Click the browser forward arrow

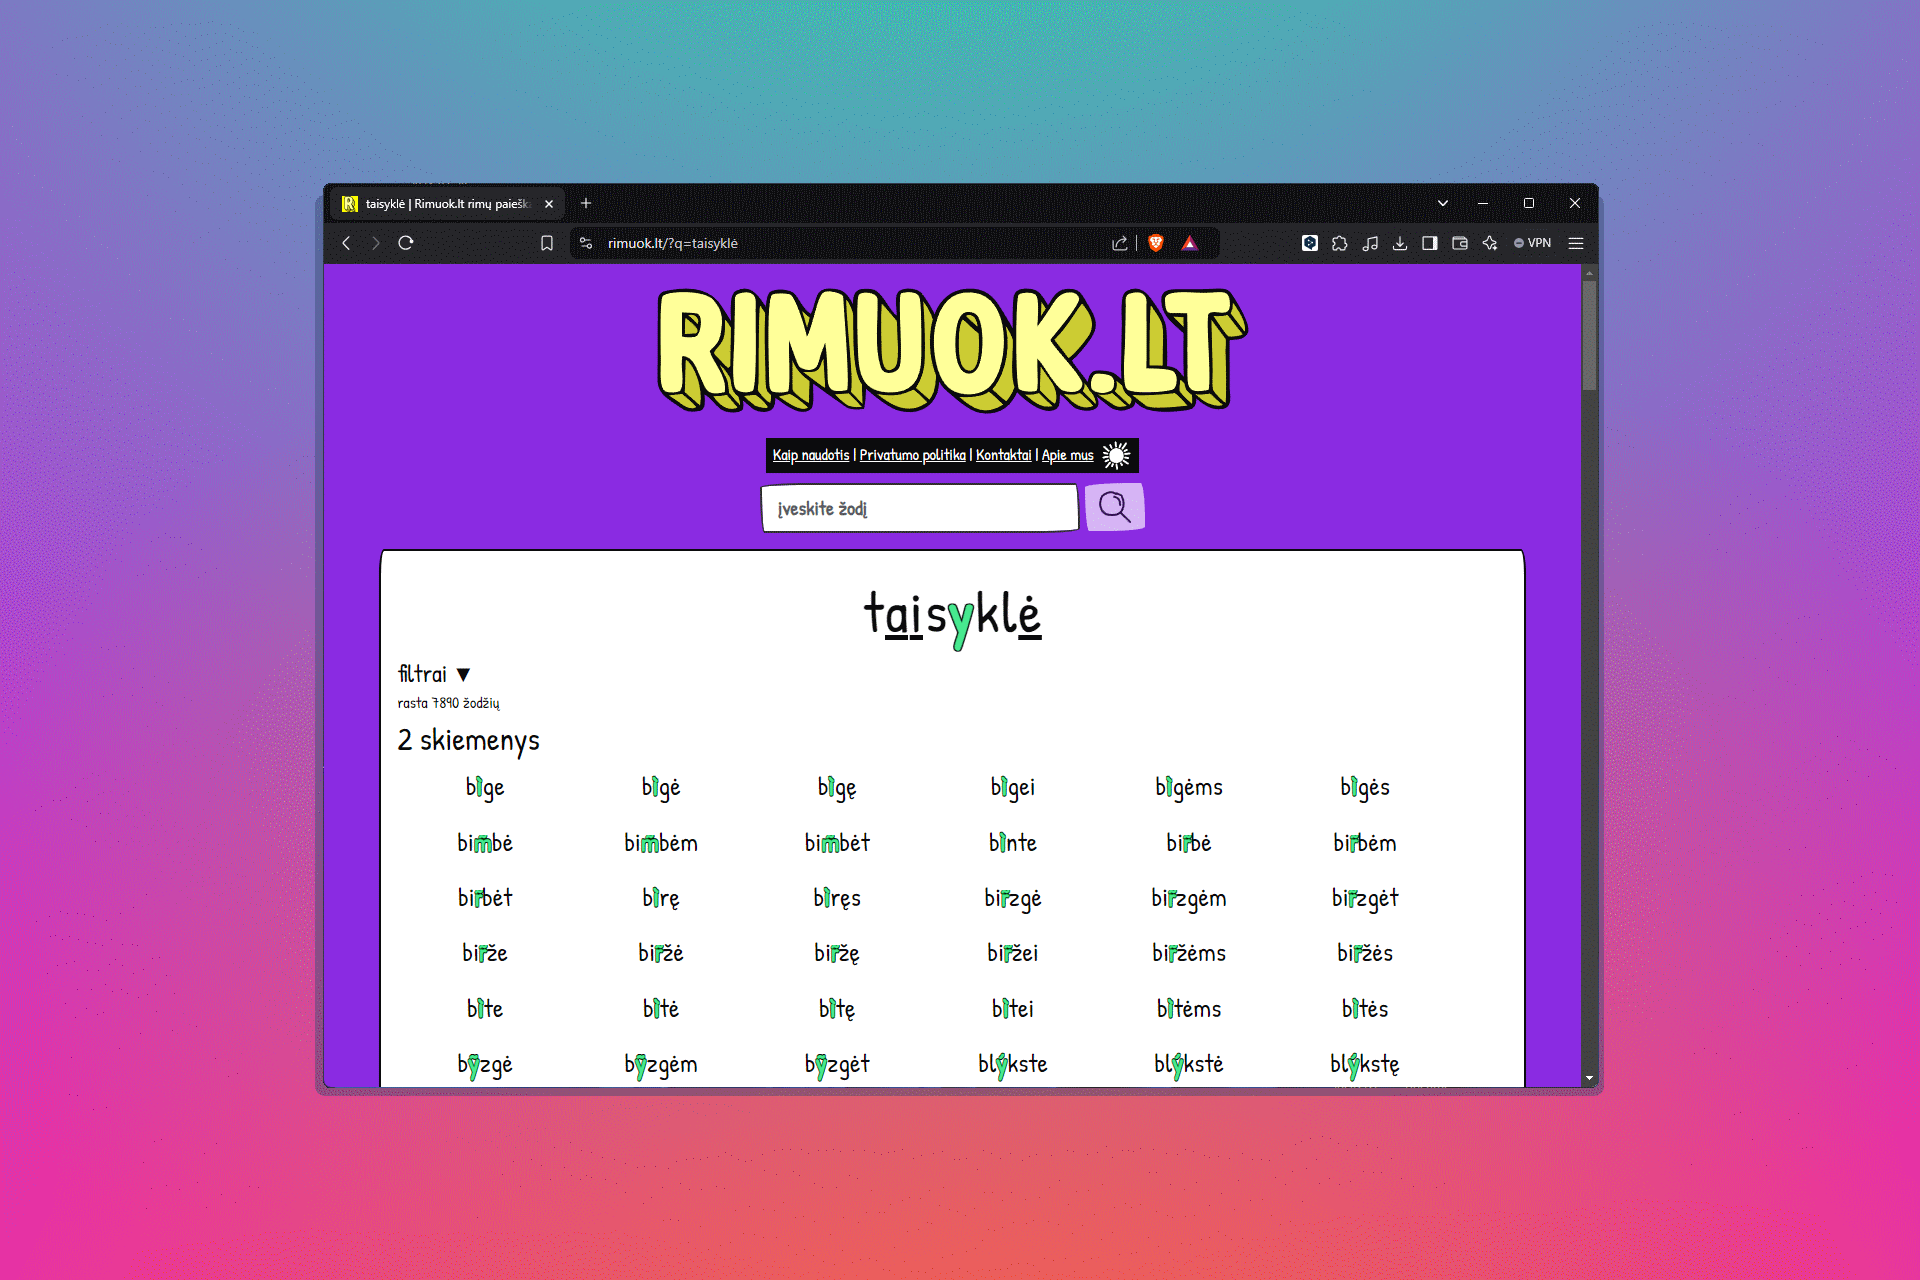[x=376, y=243]
